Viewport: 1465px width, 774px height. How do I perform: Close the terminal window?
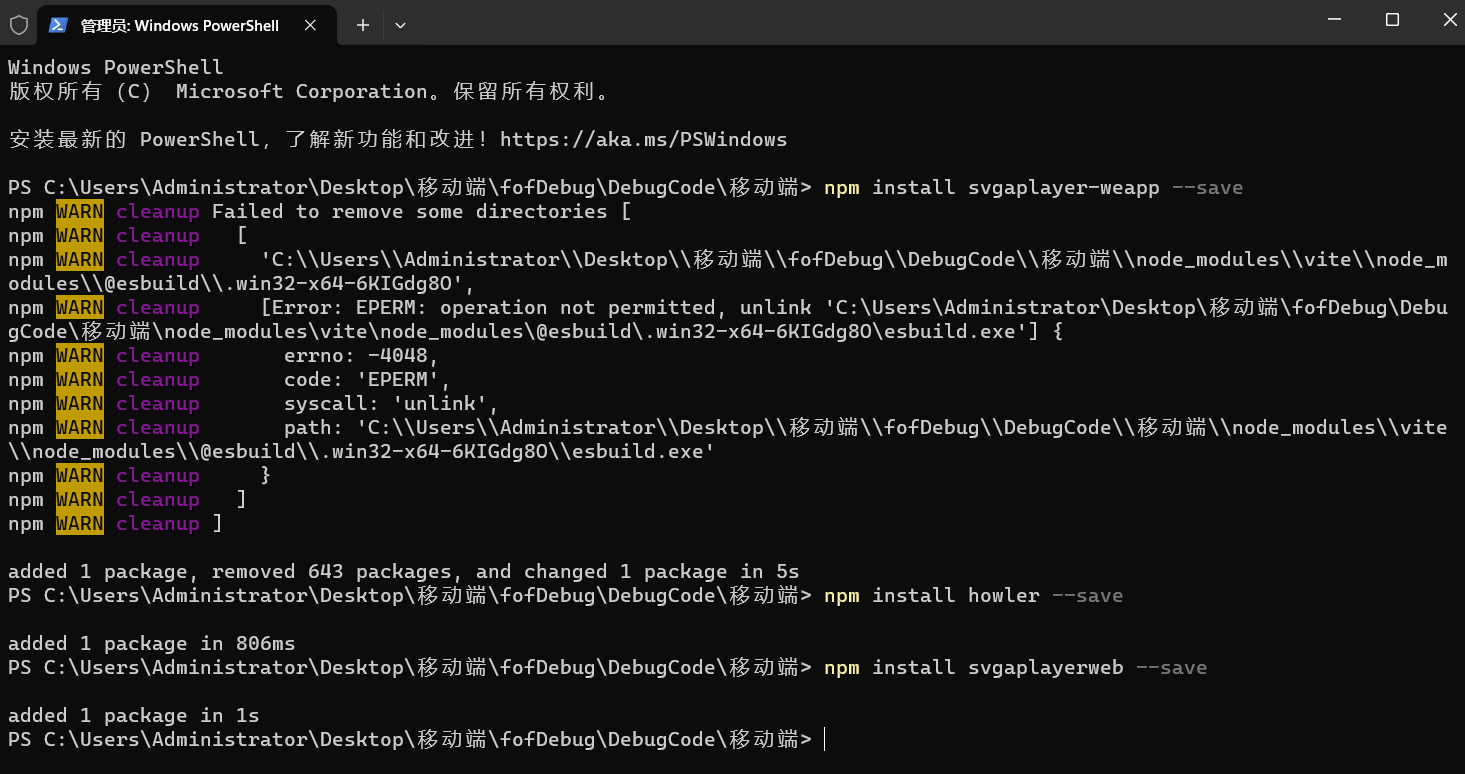[x=1449, y=20]
